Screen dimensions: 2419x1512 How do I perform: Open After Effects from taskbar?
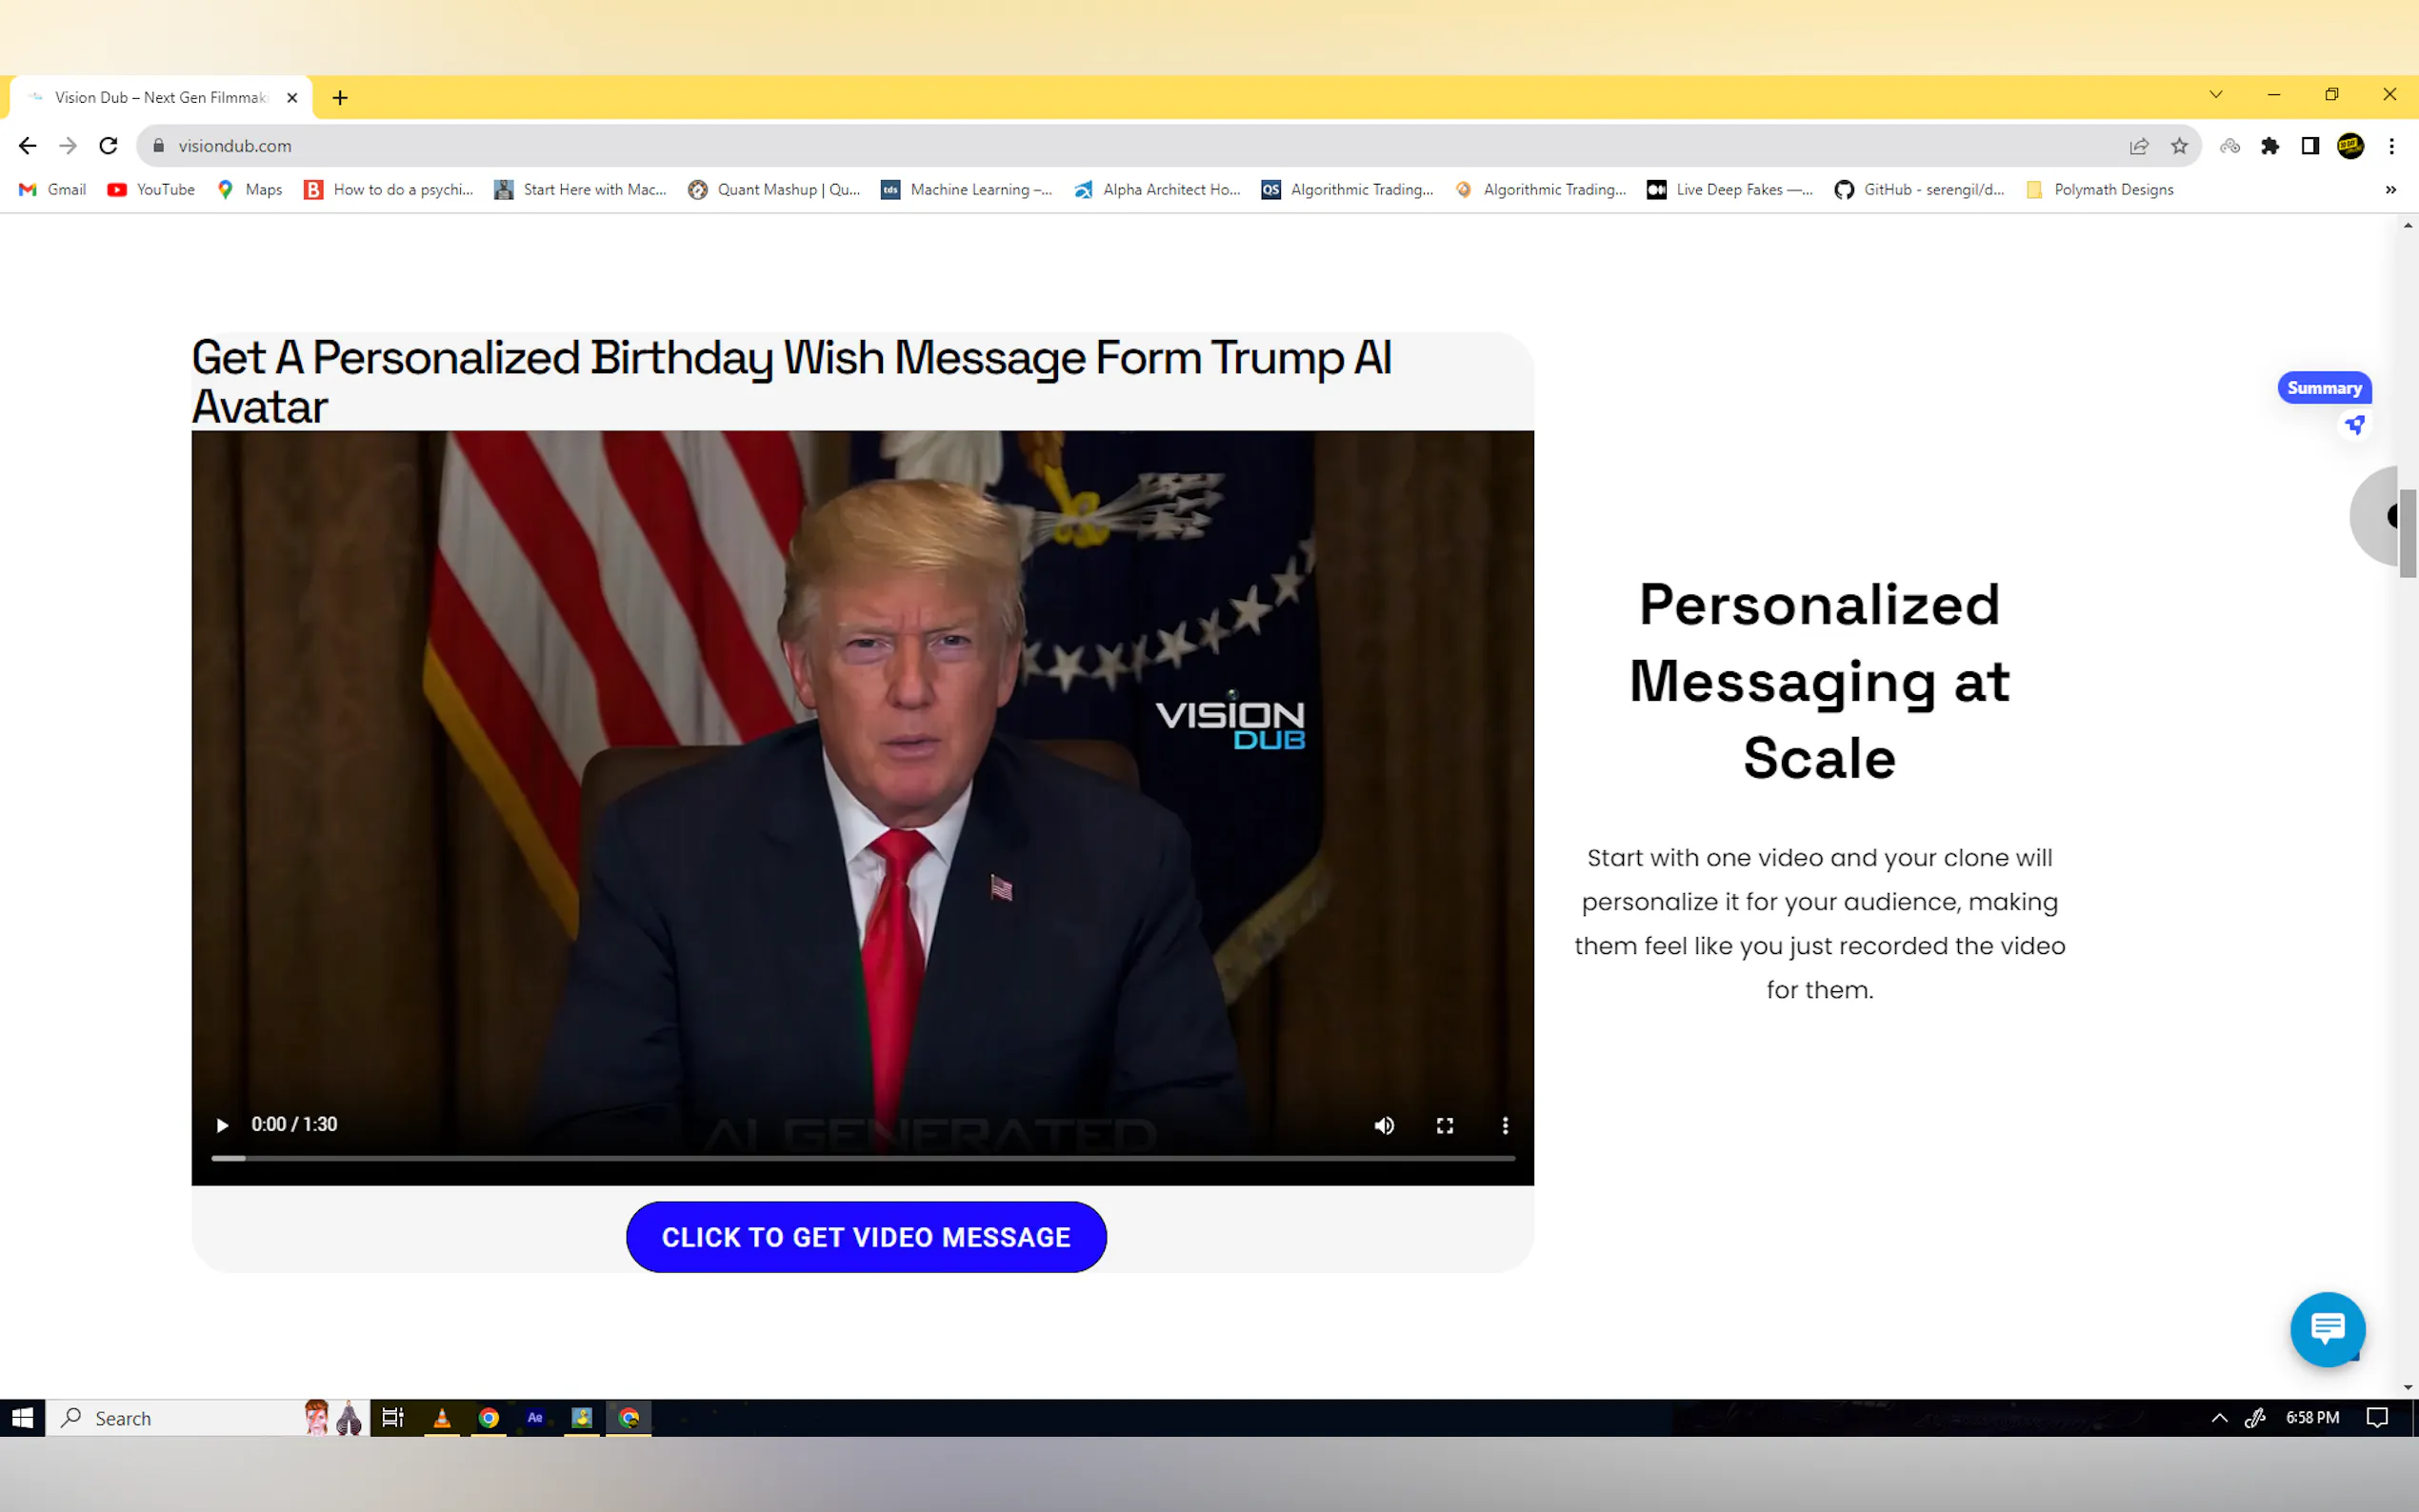tap(535, 1418)
